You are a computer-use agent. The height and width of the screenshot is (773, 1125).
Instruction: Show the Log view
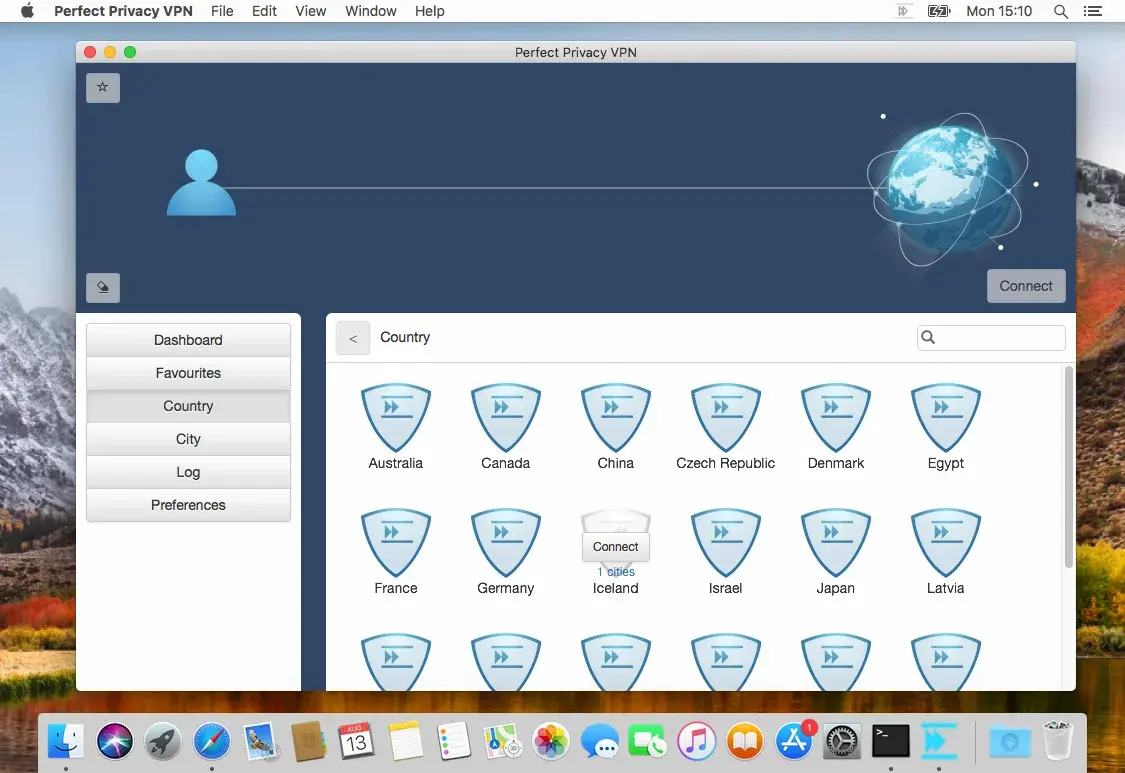click(188, 472)
